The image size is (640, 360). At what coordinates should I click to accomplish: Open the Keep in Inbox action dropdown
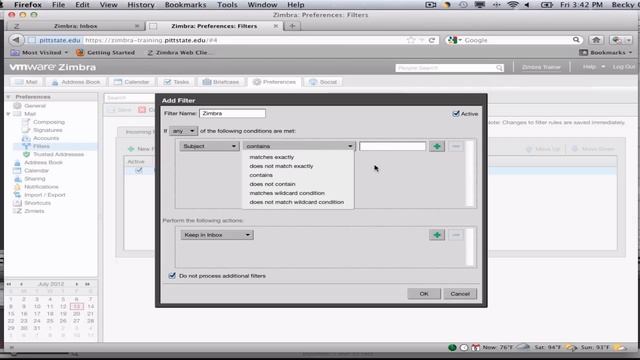pyautogui.click(x=217, y=235)
